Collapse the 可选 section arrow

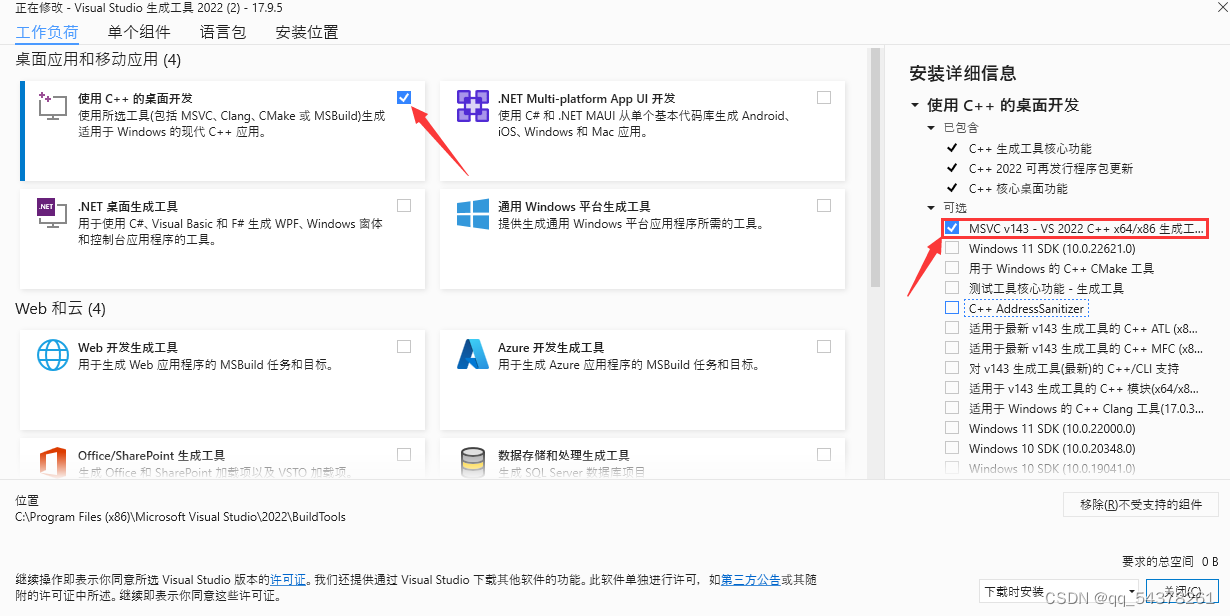[x=933, y=208]
